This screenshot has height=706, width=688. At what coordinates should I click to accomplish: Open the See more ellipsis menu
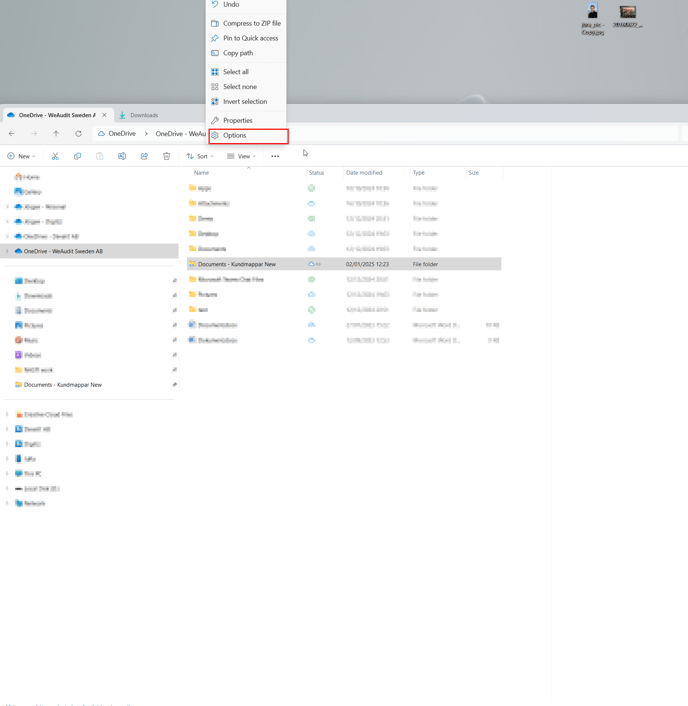coord(275,156)
